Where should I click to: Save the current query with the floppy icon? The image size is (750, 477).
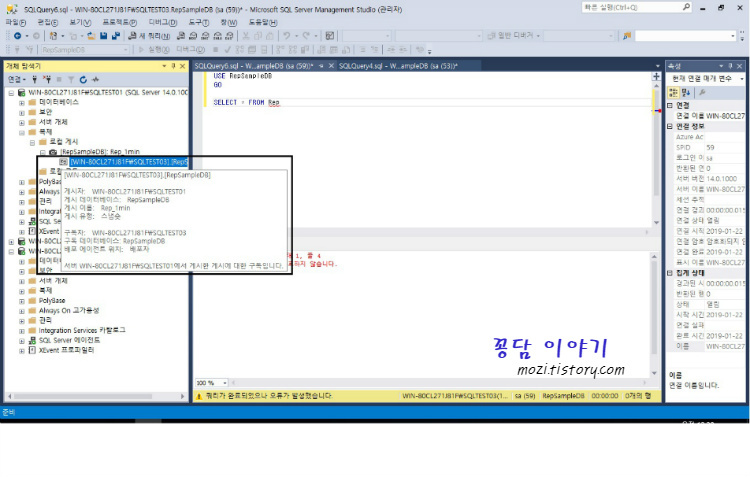103,36
